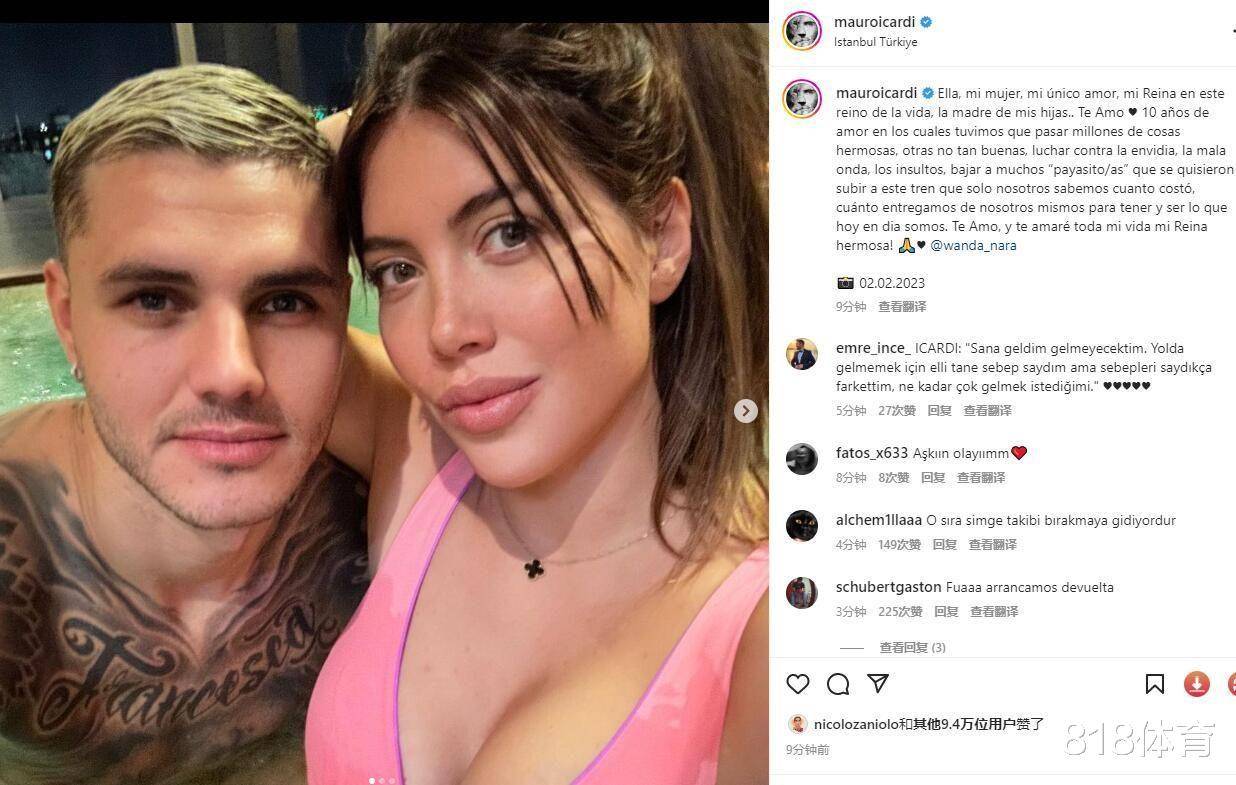1236x785 pixels.
Task: Open comment bubble icon under post
Action: click(838, 684)
